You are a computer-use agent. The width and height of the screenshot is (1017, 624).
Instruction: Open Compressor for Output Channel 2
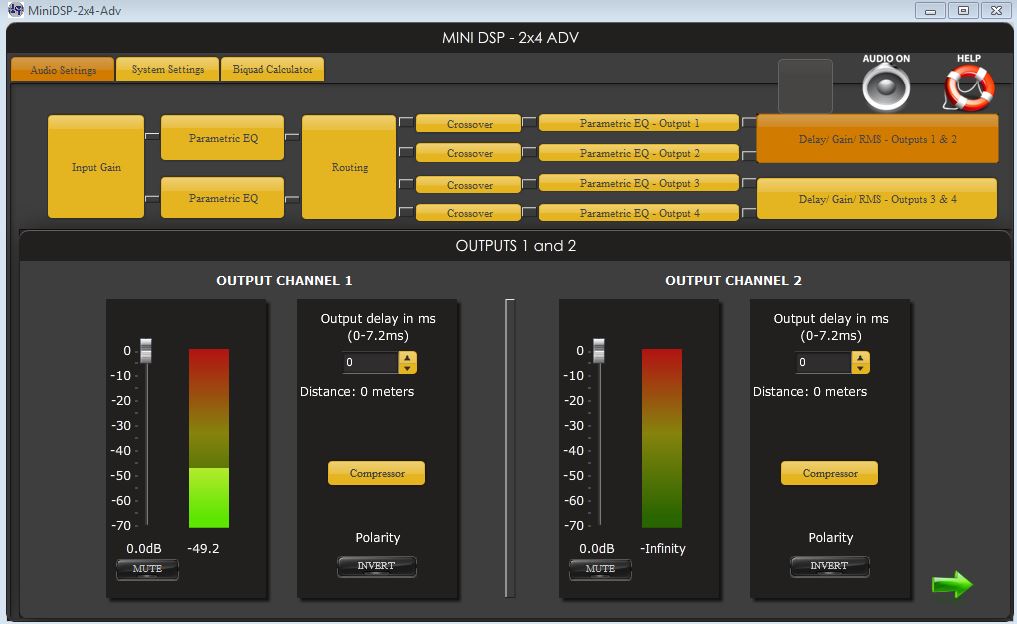click(830, 473)
